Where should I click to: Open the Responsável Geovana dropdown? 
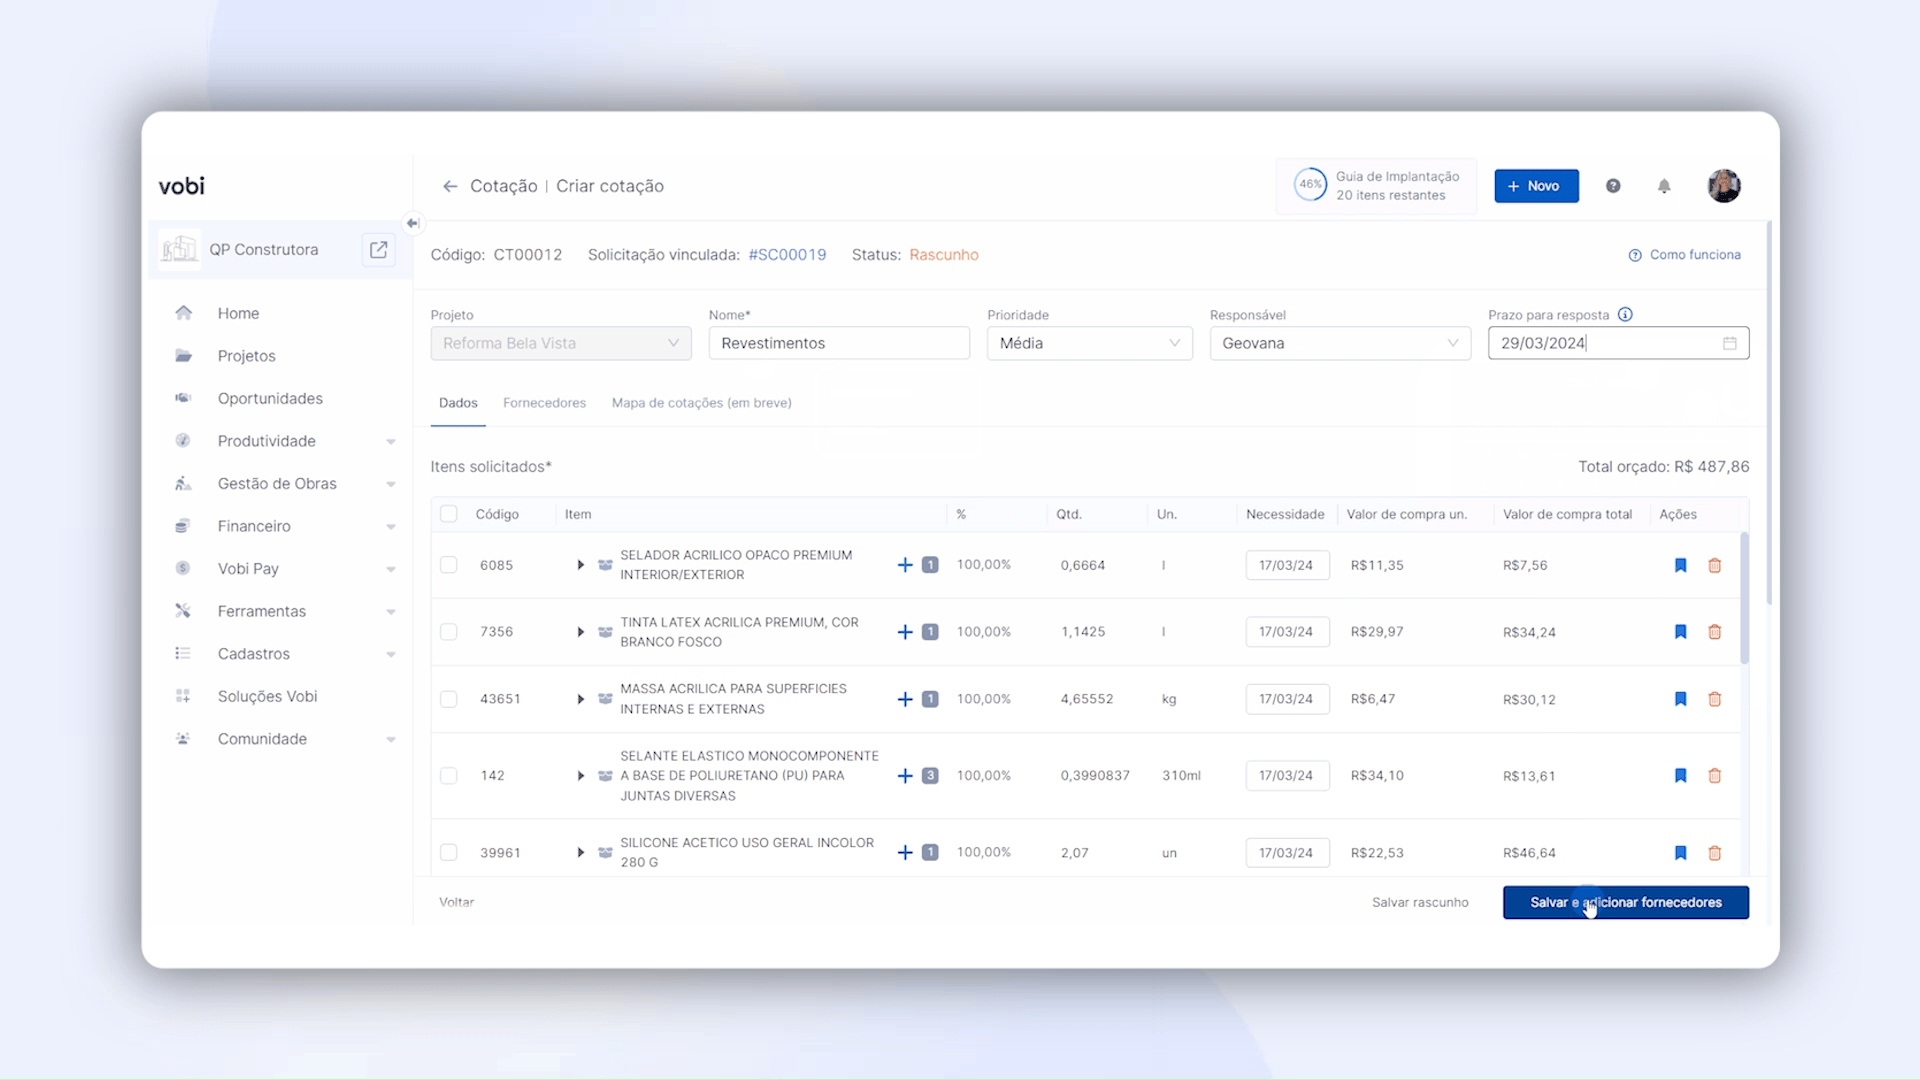pyautogui.click(x=1339, y=343)
